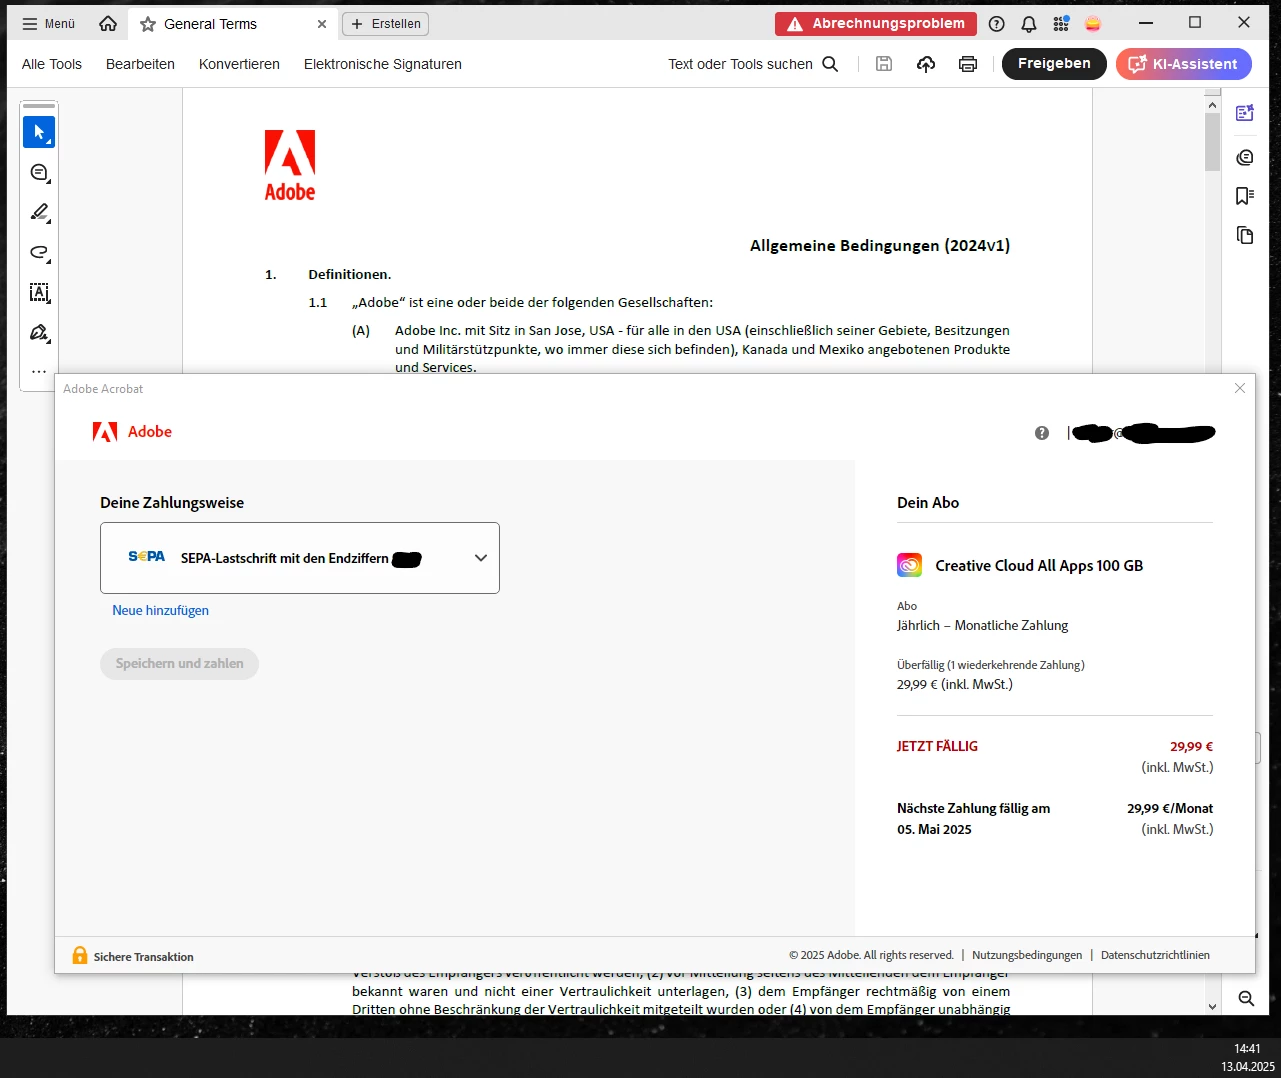Open the bookmarks panel icon
This screenshot has height=1078, width=1281.
click(1245, 196)
